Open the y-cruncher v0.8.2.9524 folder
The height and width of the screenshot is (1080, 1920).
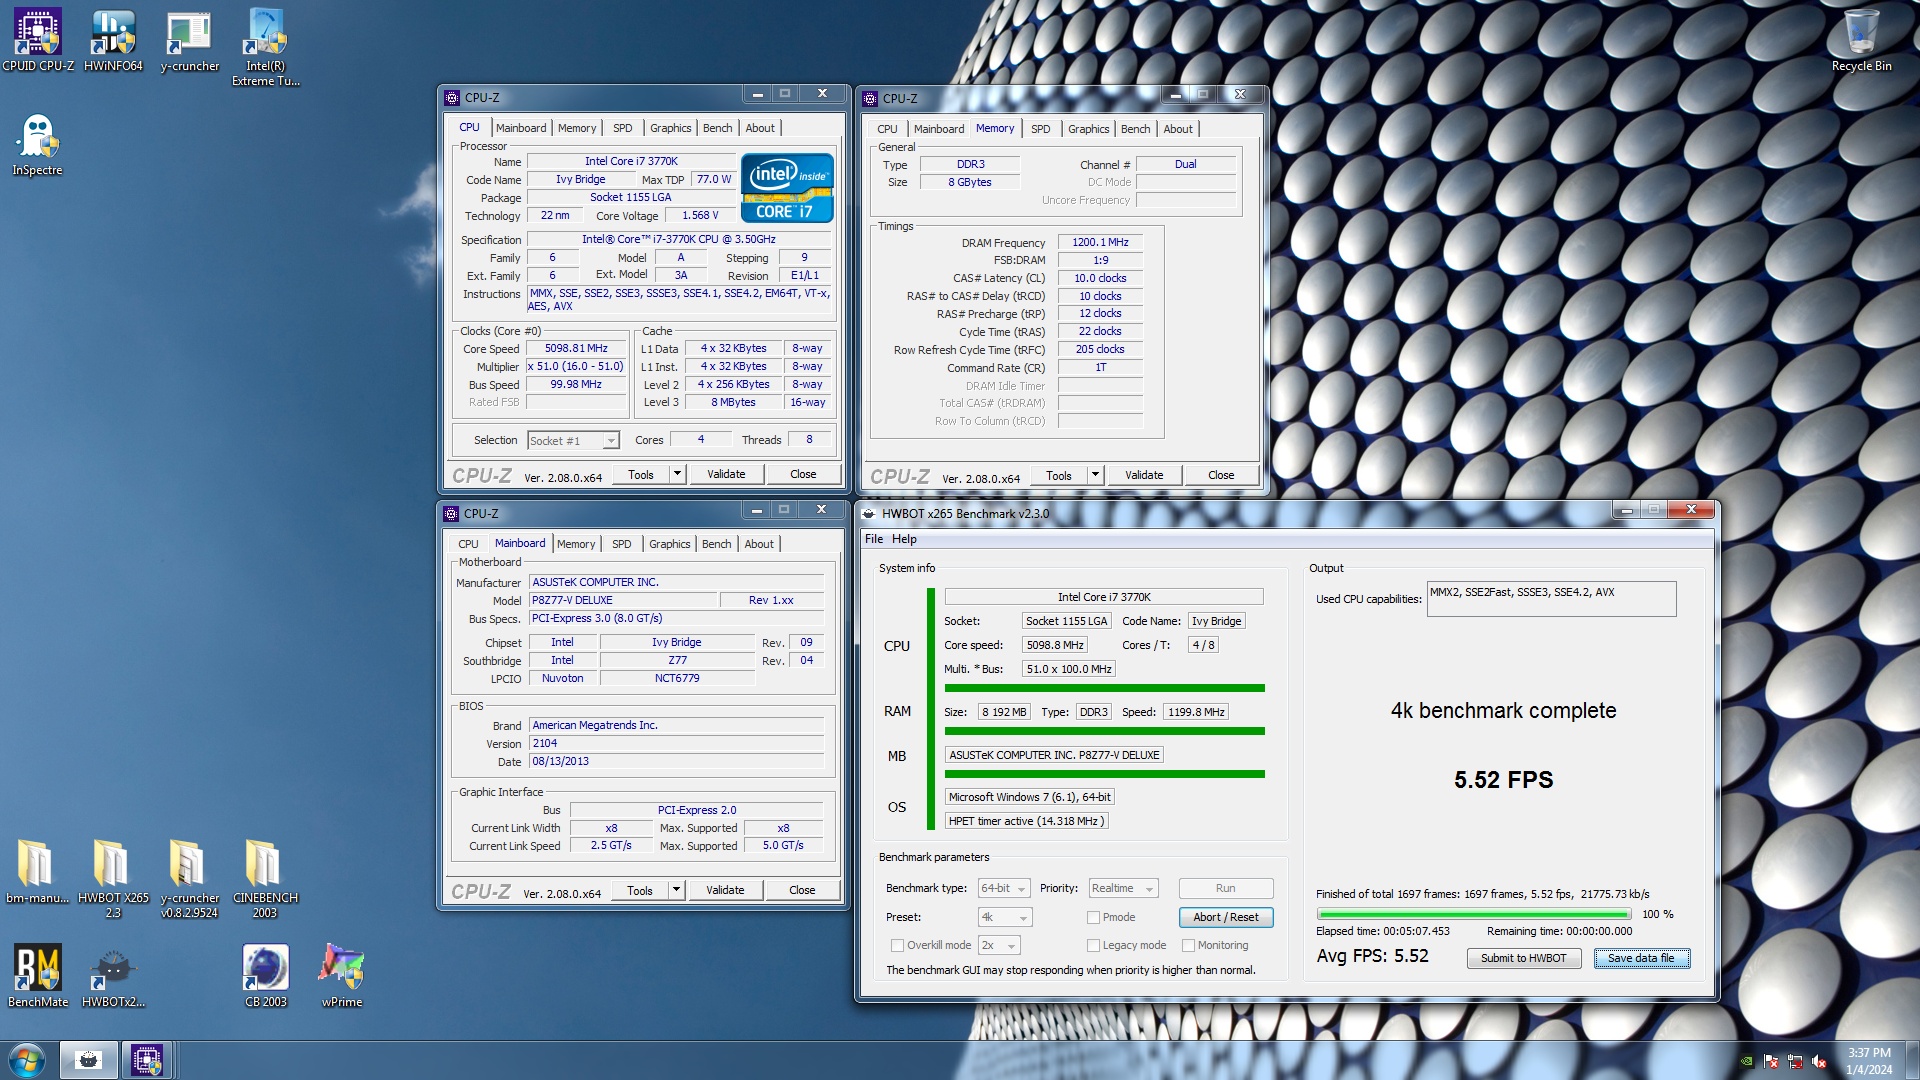pos(190,877)
